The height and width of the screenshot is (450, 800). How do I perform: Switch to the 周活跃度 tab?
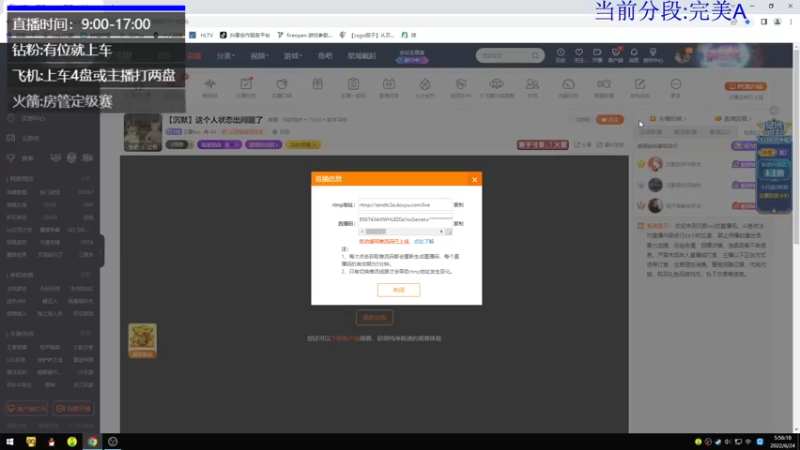[685, 132]
